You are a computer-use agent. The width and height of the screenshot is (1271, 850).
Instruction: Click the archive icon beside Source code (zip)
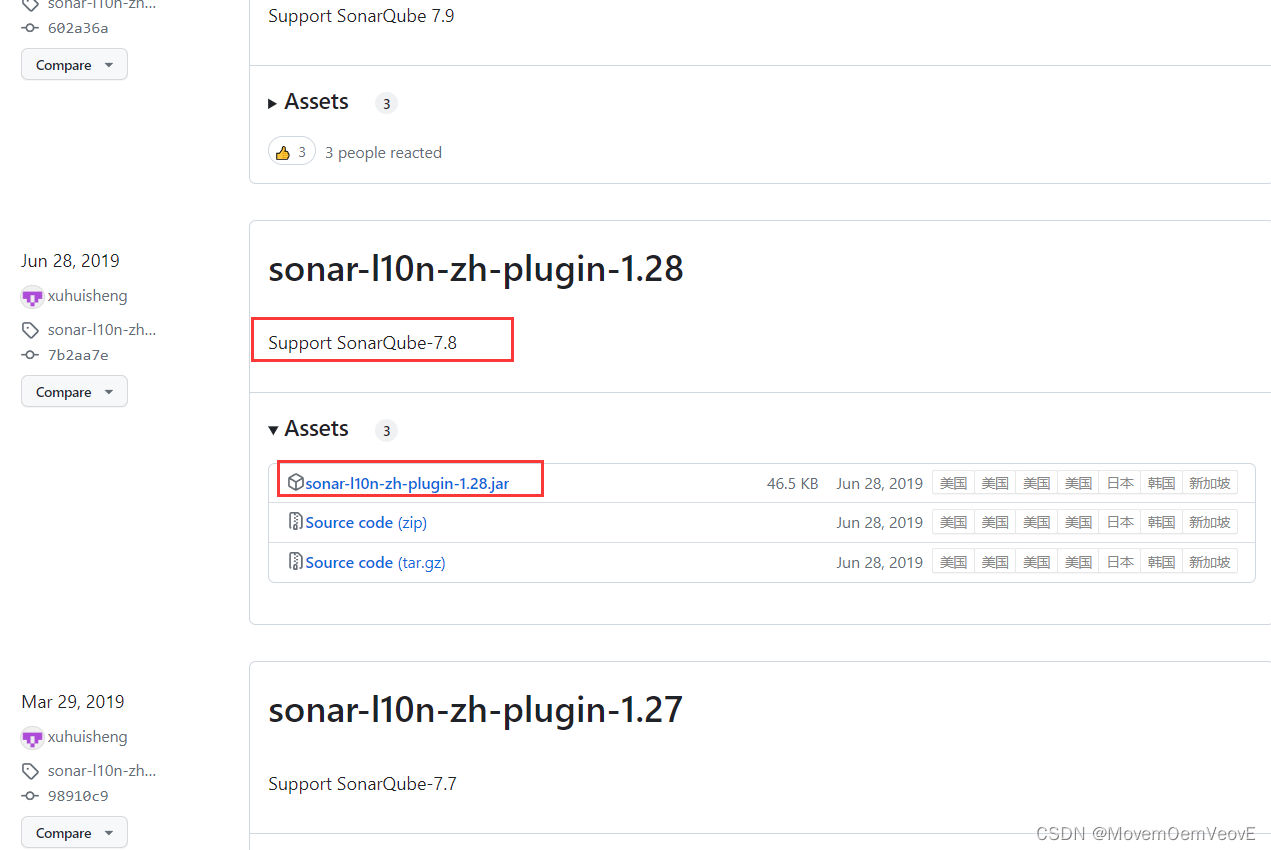[x=295, y=521]
